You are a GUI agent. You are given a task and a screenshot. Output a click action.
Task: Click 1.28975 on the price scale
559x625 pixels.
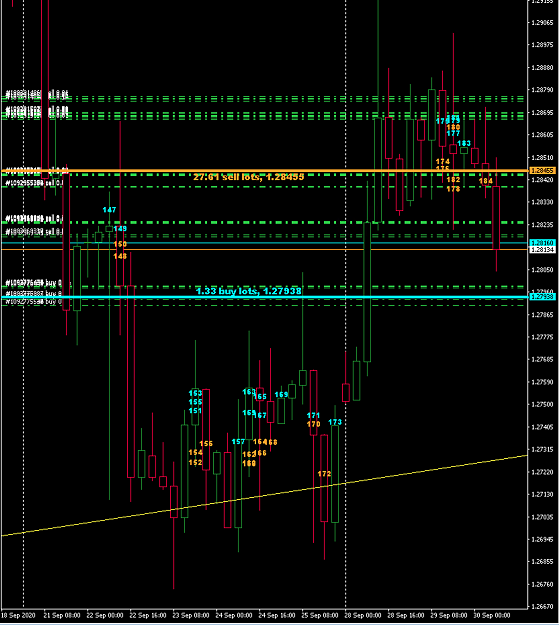click(x=543, y=45)
